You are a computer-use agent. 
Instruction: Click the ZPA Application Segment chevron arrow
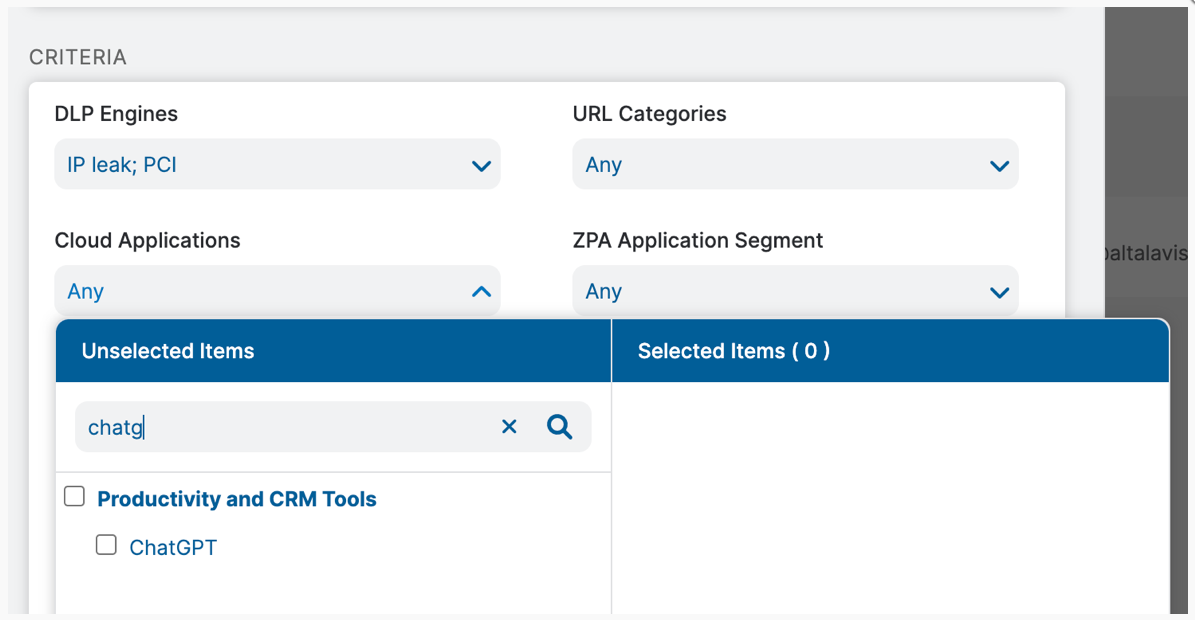(999, 292)
